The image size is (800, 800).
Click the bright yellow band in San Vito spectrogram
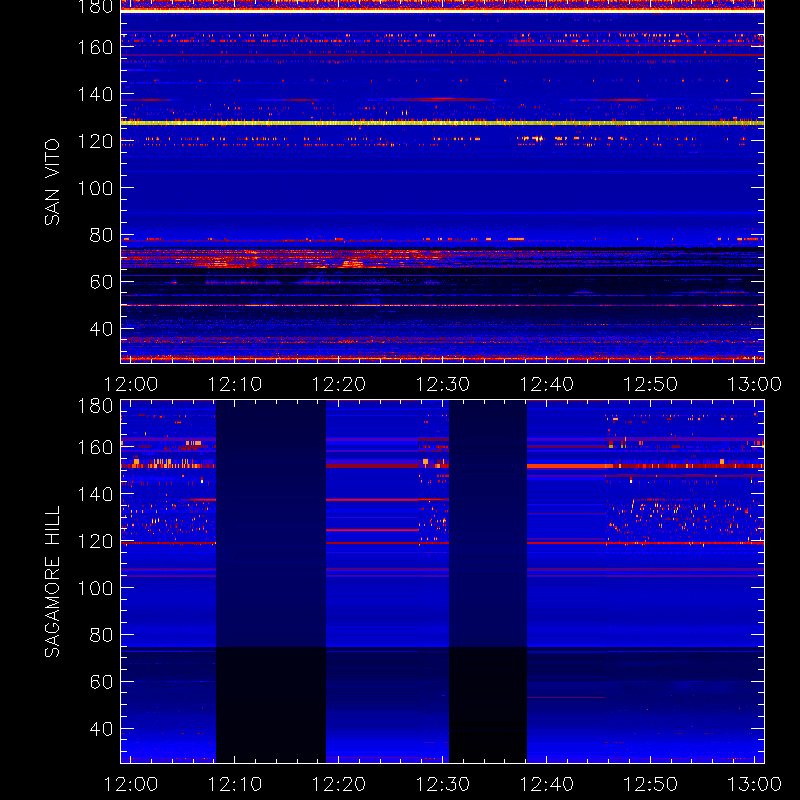442,123
